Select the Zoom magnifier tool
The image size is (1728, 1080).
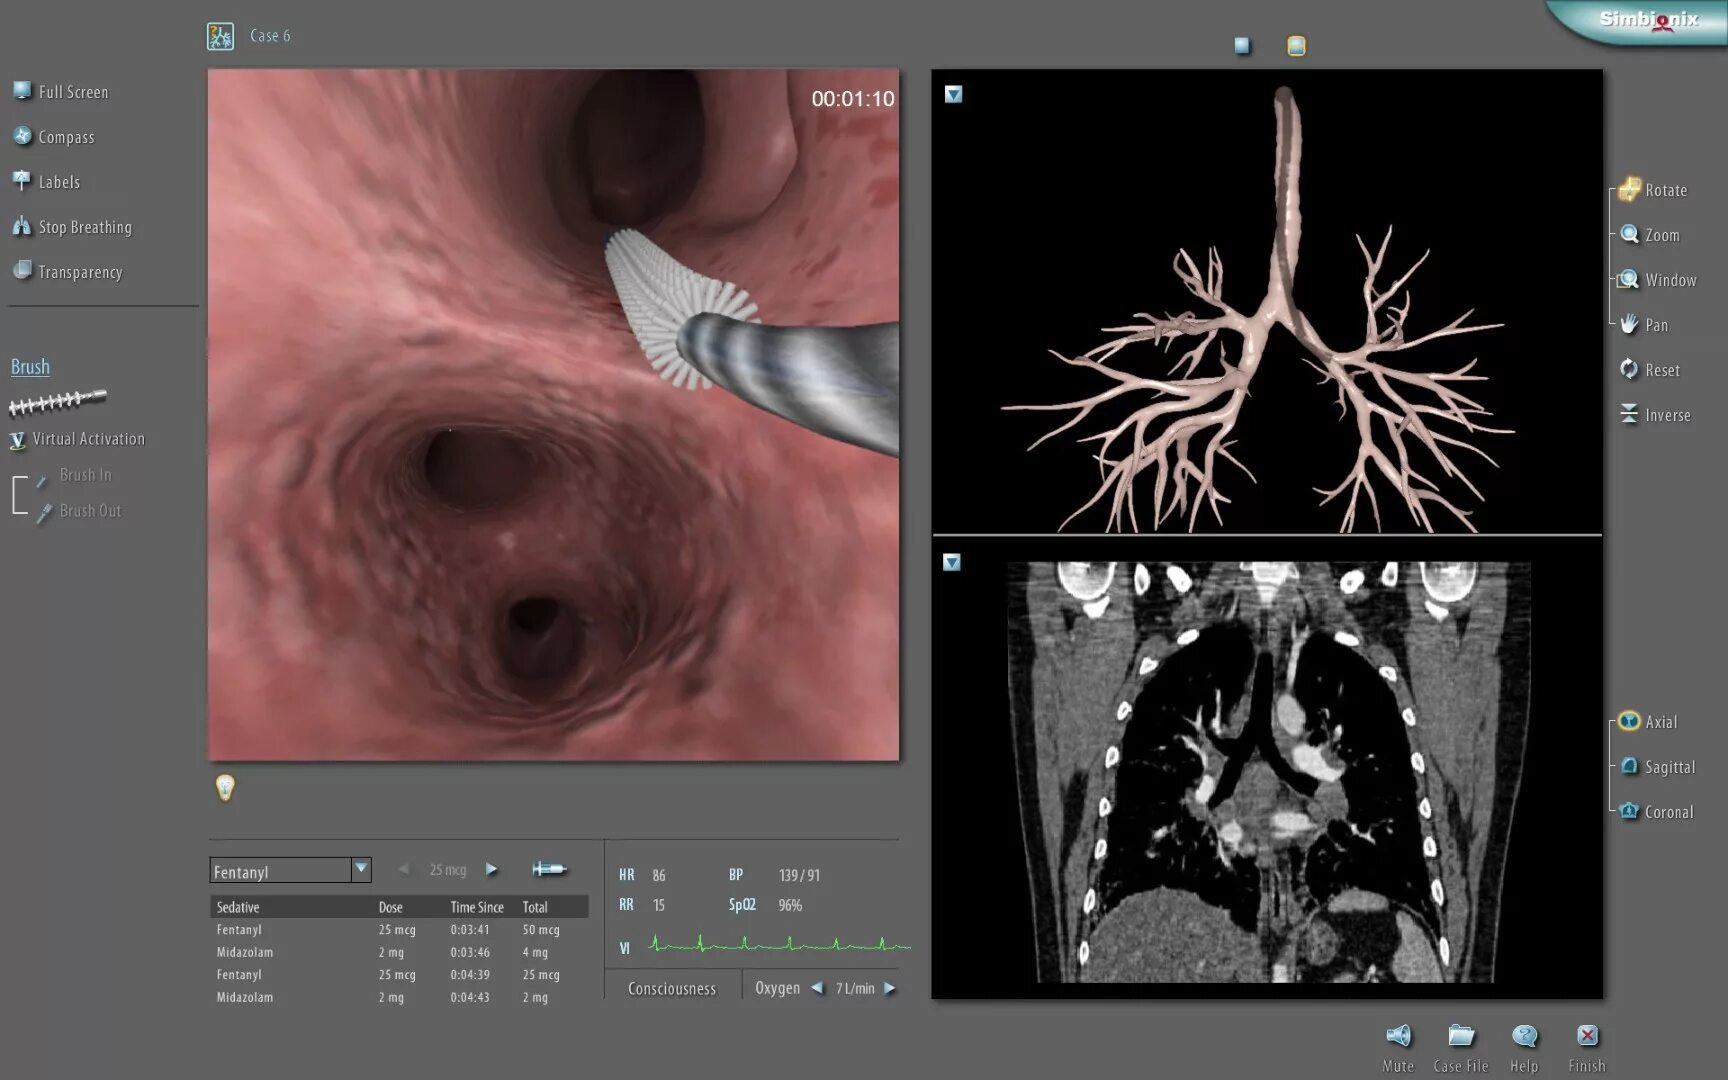click(x=1629, y=234)
